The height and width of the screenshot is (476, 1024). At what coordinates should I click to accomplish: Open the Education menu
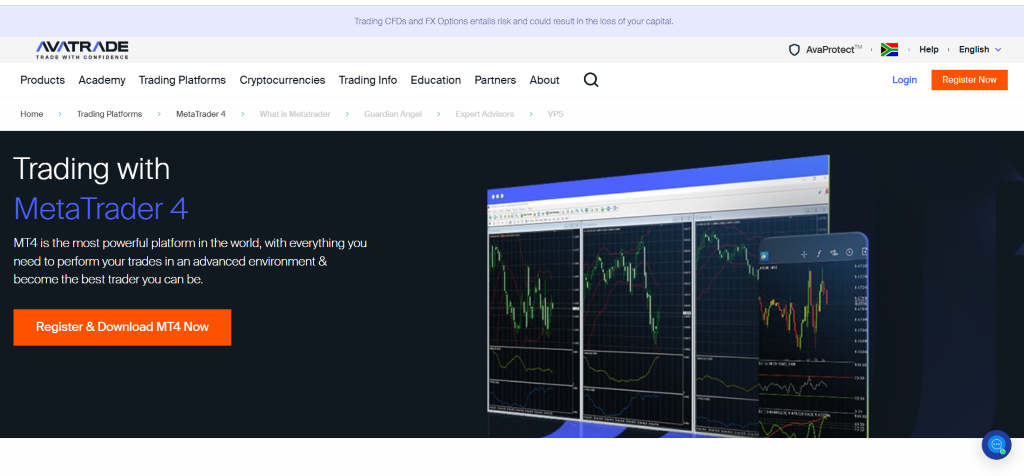tap(436, 80)
